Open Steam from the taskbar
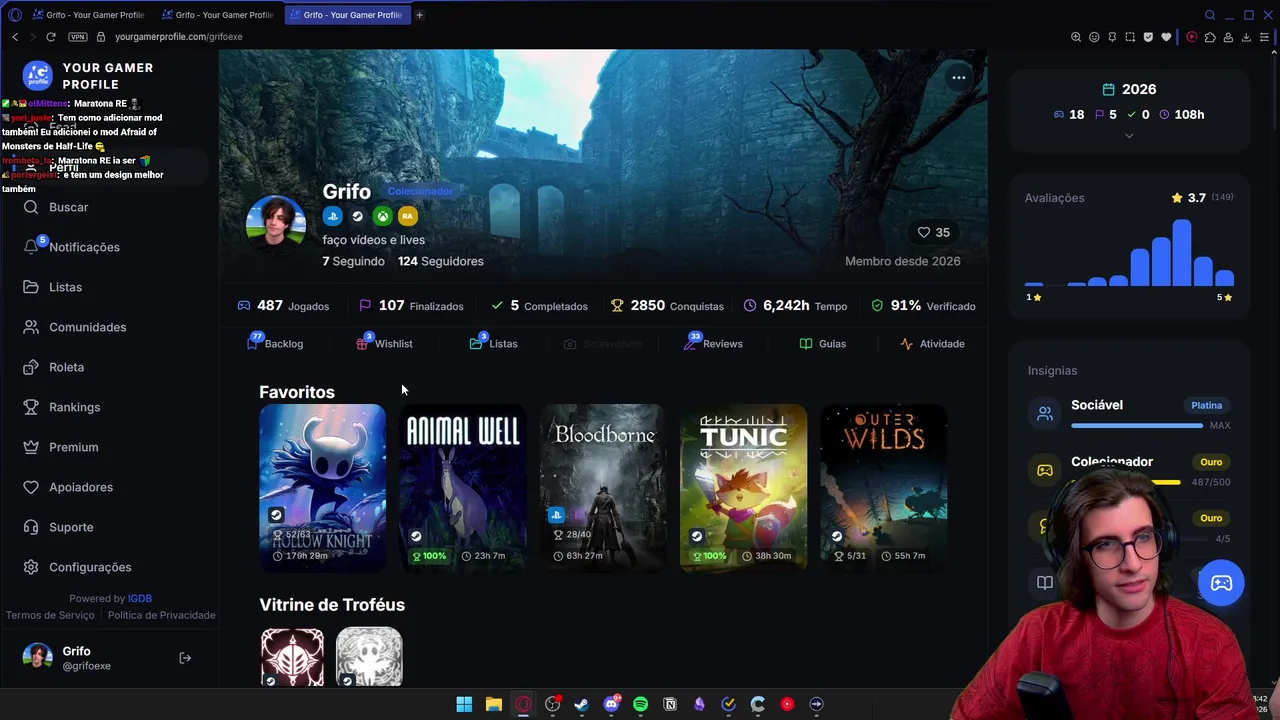1280x720 pixels. [x=582, y=704]
